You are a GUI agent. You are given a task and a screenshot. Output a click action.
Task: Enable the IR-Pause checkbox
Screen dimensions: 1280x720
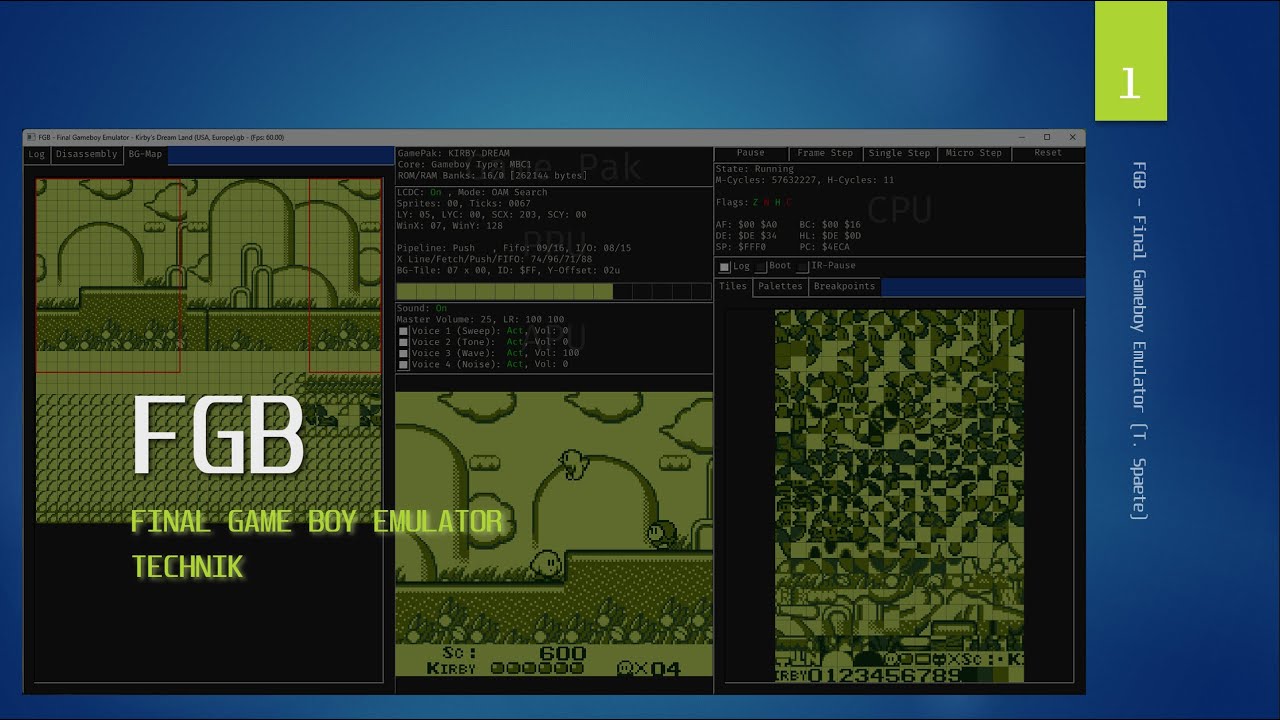click(x=803, y=267)
